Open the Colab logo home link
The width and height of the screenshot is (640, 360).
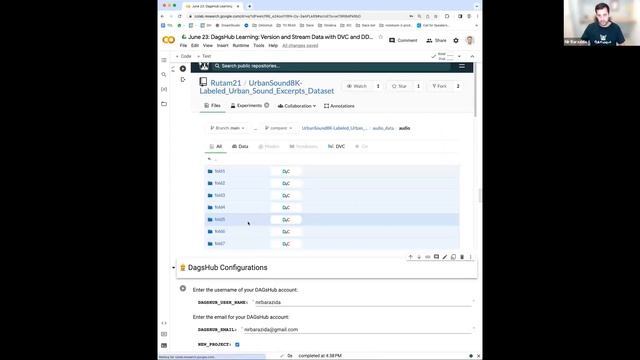coord(168,40)
